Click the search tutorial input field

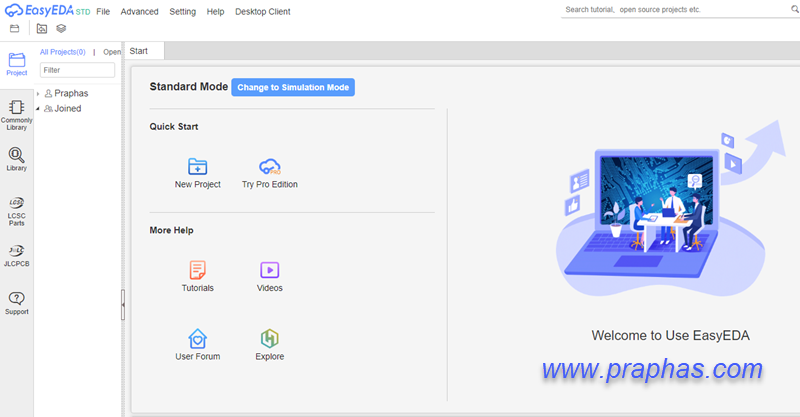674,10
